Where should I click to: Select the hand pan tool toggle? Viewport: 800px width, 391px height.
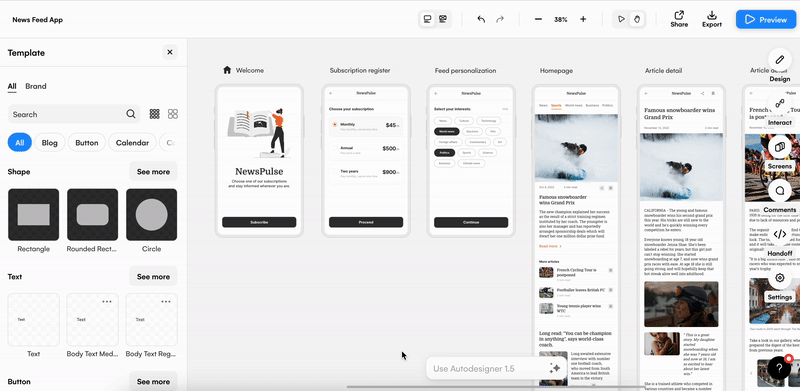[x=637, y=19]
